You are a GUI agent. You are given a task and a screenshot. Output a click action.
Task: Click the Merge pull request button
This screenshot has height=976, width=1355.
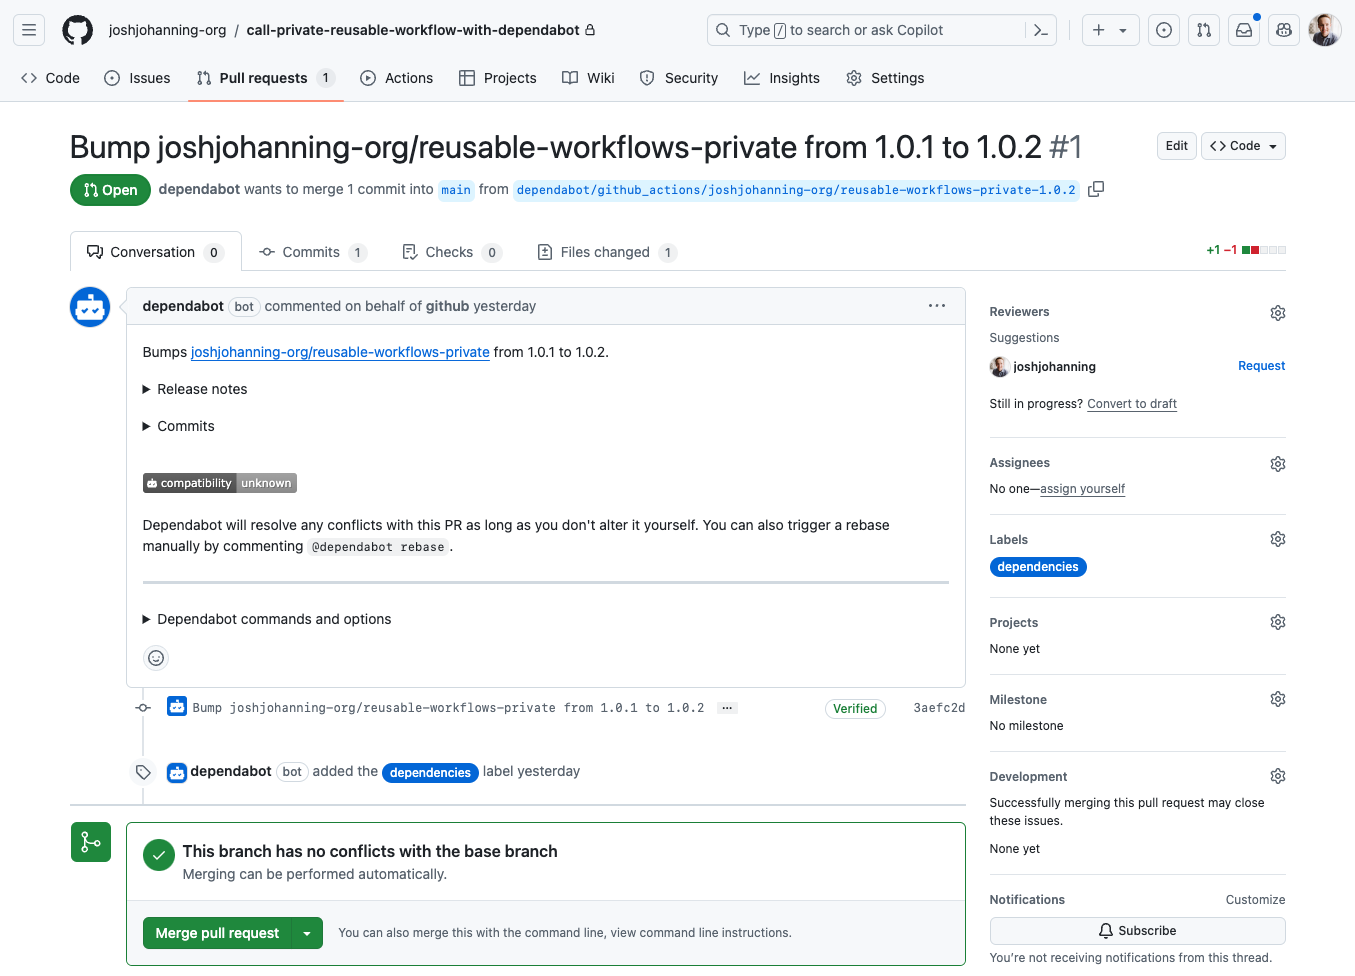[x=217, y=933]
